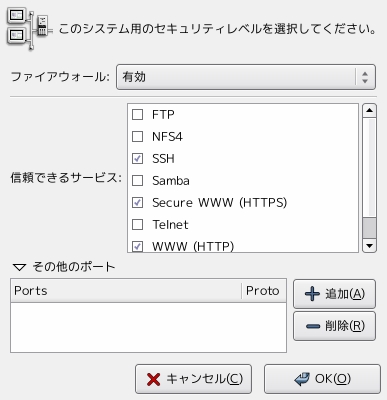
Task: Uncheck the WWW (HTTP) service
Action: pos(138,247)
